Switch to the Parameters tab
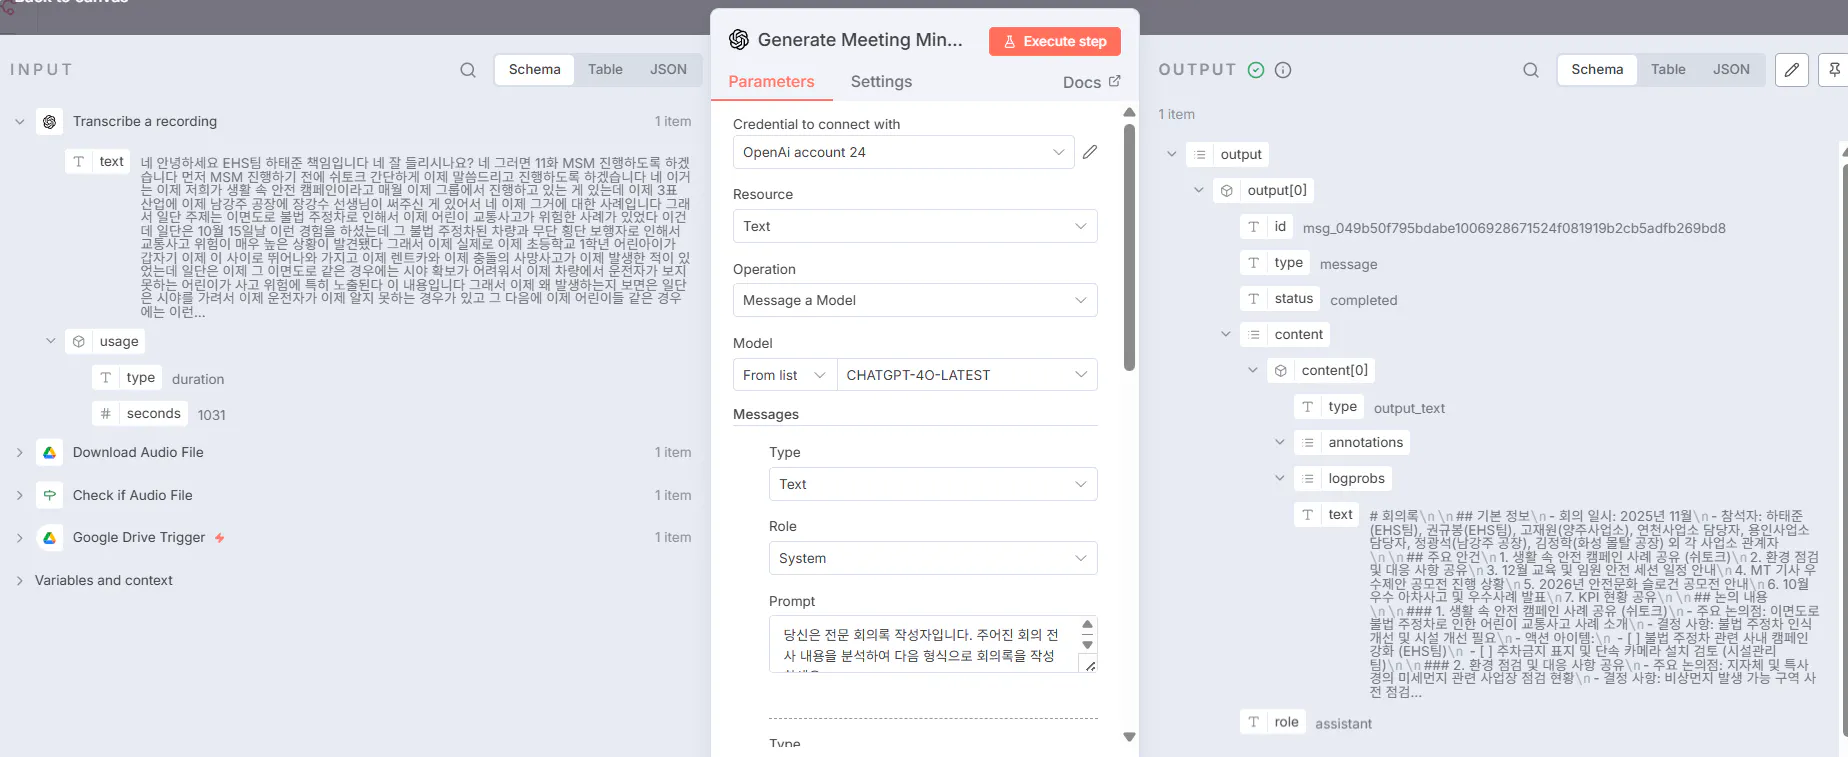This screenshot has width=1848, height=757. click(771, 82)
